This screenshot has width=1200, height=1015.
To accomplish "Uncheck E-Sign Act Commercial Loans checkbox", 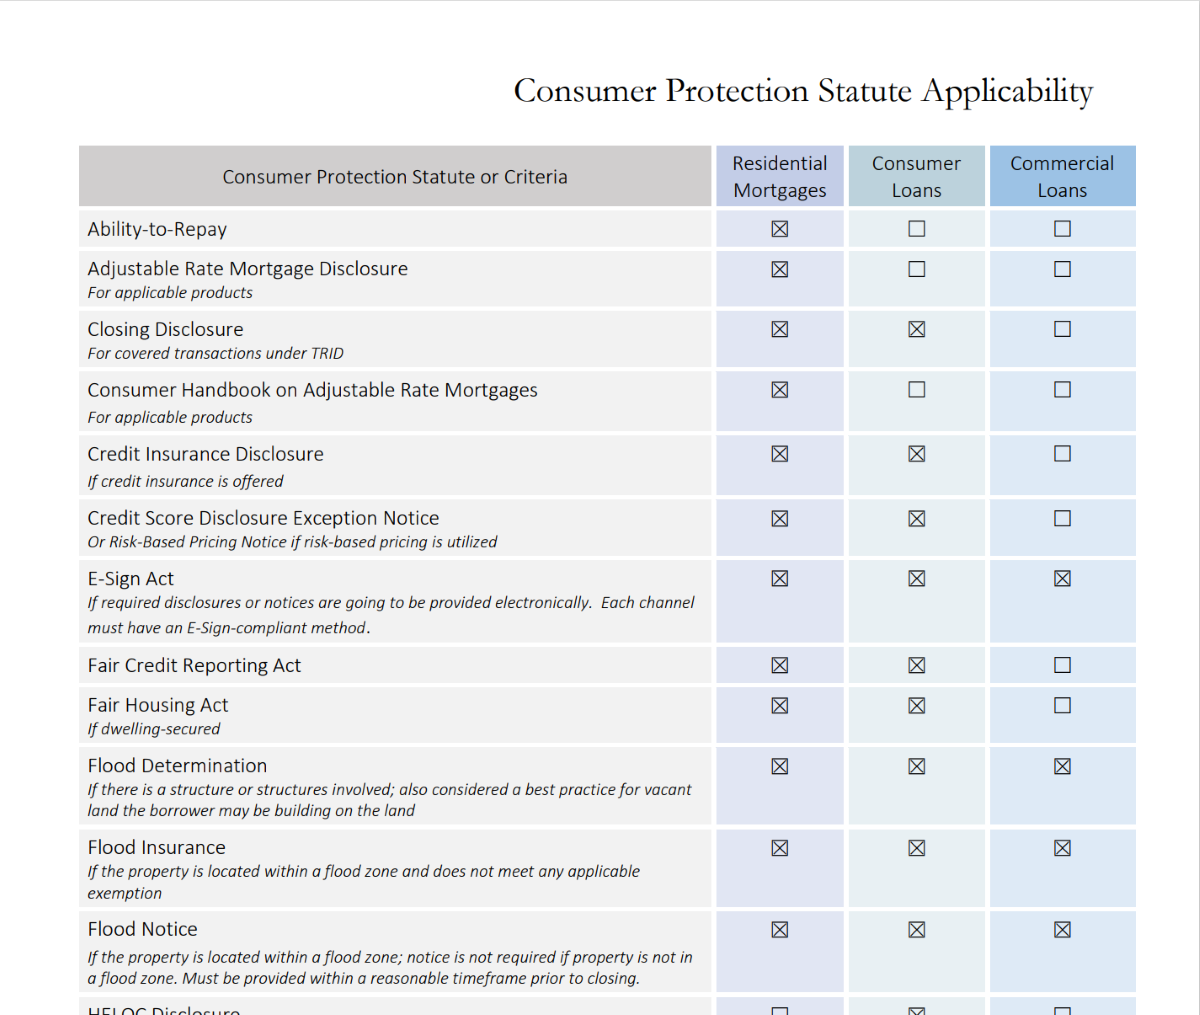I will (1062, 578).
